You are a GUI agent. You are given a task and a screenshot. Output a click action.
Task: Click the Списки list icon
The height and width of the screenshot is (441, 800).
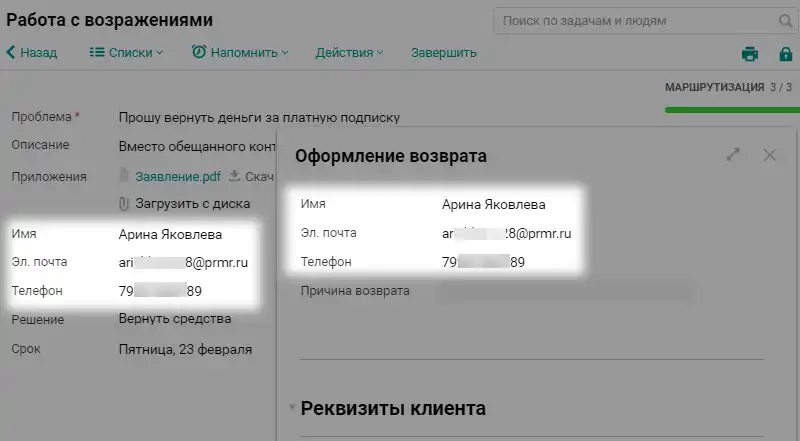click(97, 52)
